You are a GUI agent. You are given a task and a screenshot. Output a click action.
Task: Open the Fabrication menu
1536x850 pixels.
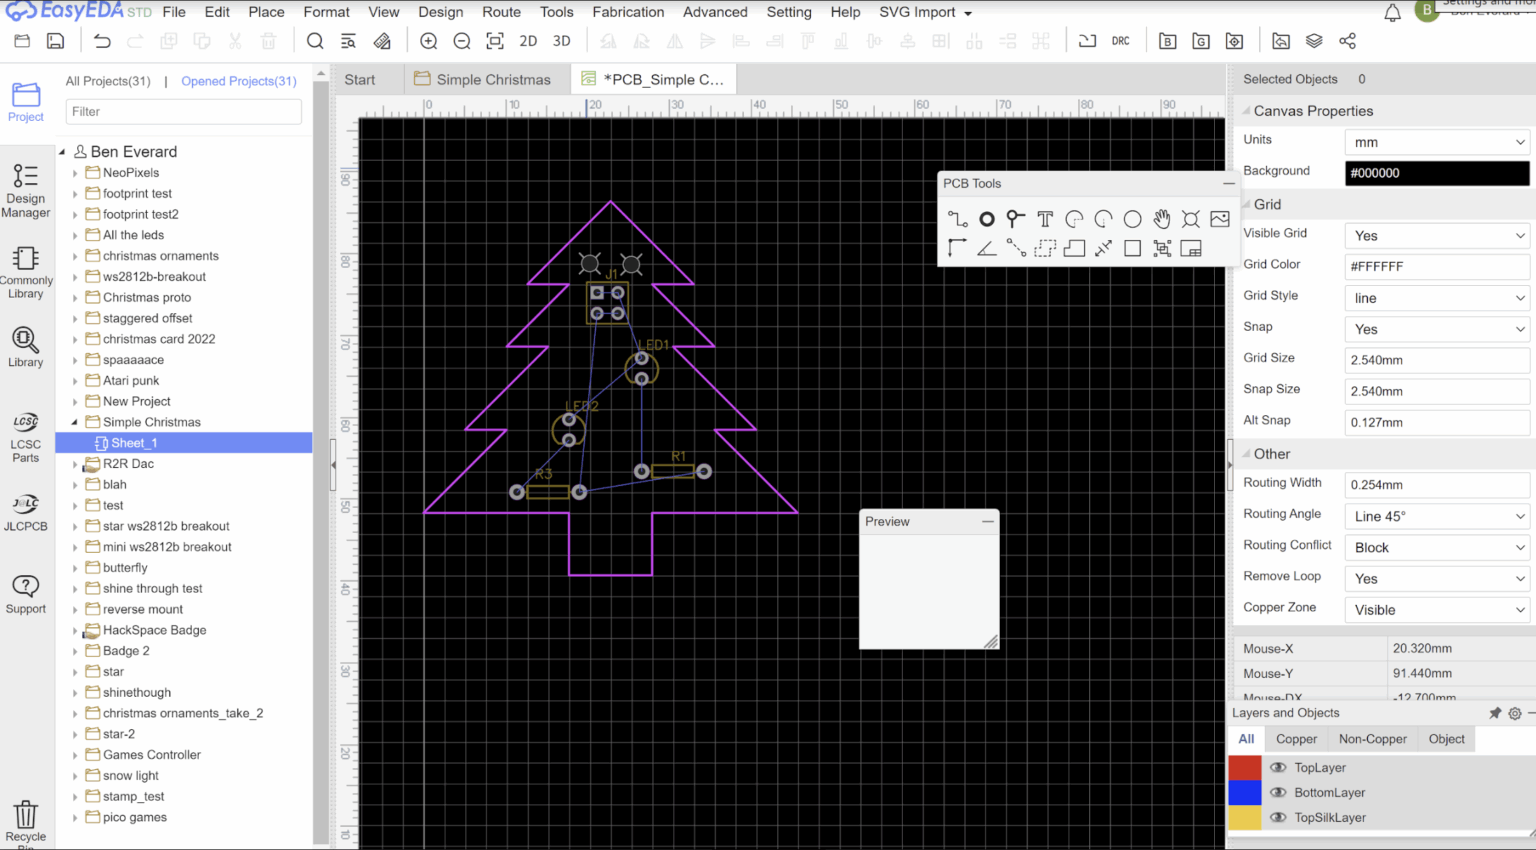[628, 12]
